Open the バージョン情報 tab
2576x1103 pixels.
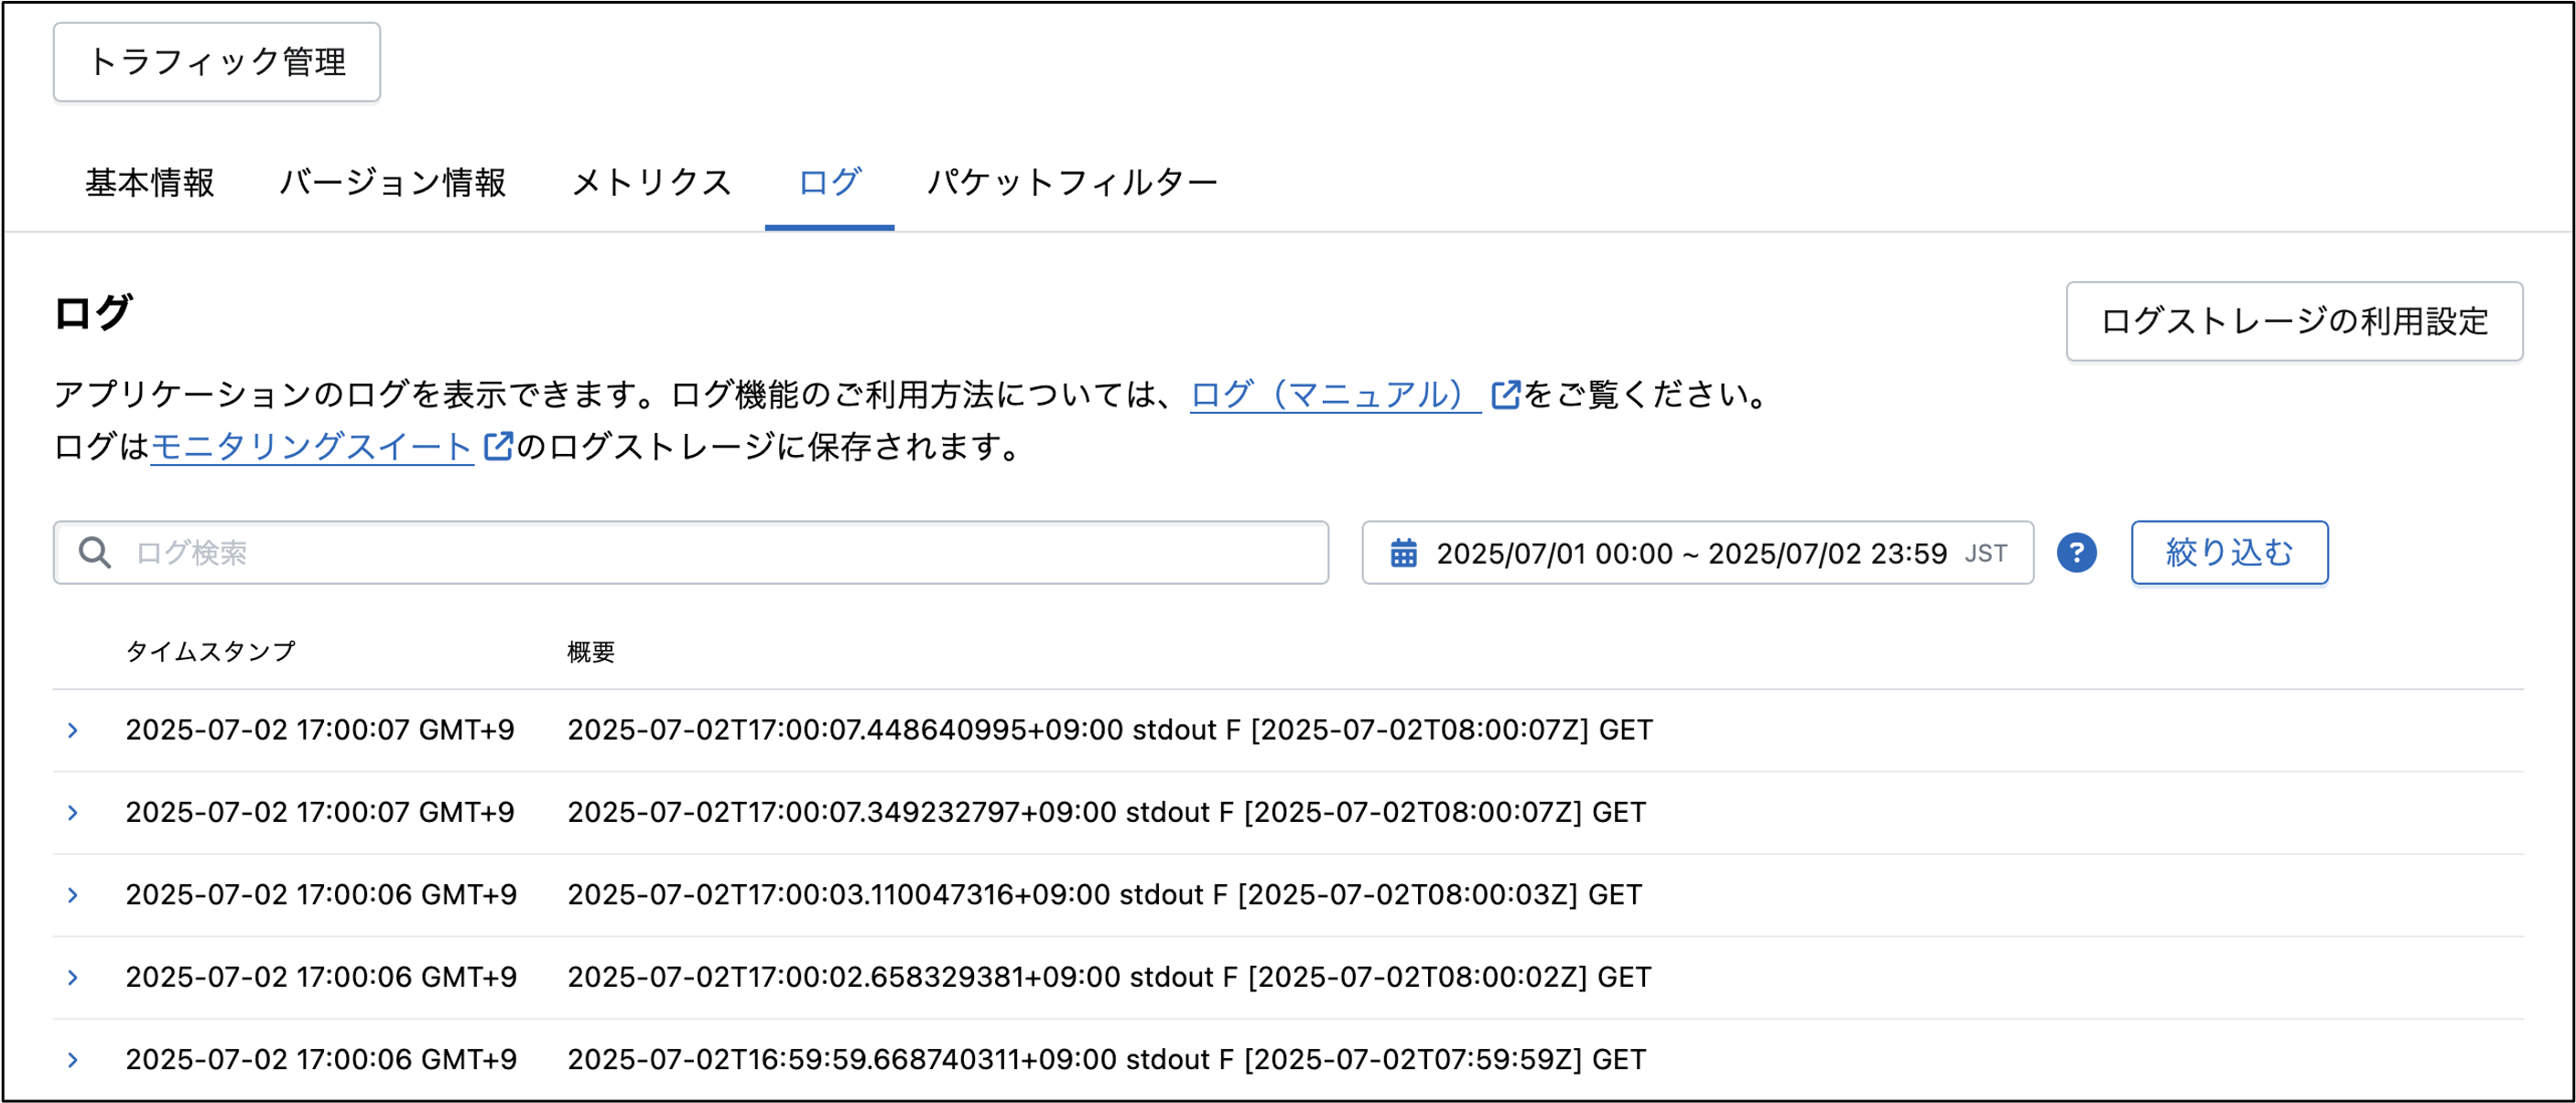pos(393,182)
